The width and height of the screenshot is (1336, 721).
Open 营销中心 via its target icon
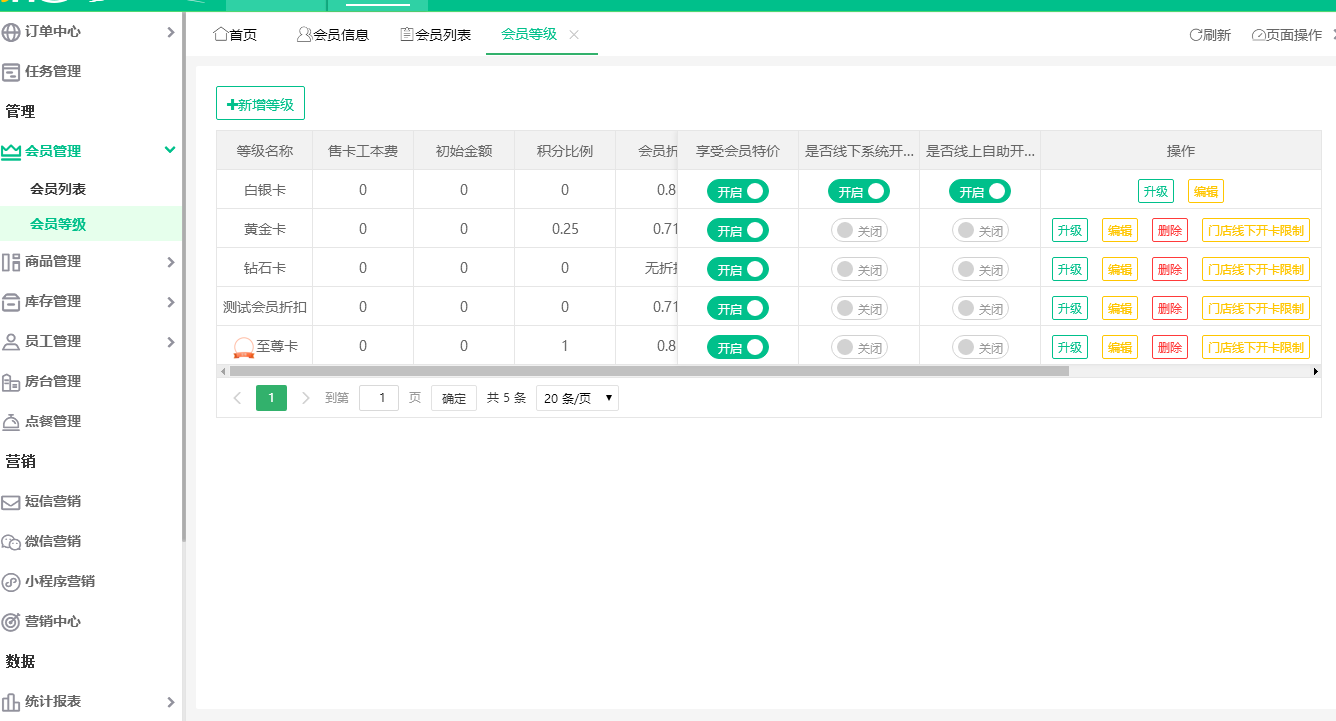tap(11, 622)
